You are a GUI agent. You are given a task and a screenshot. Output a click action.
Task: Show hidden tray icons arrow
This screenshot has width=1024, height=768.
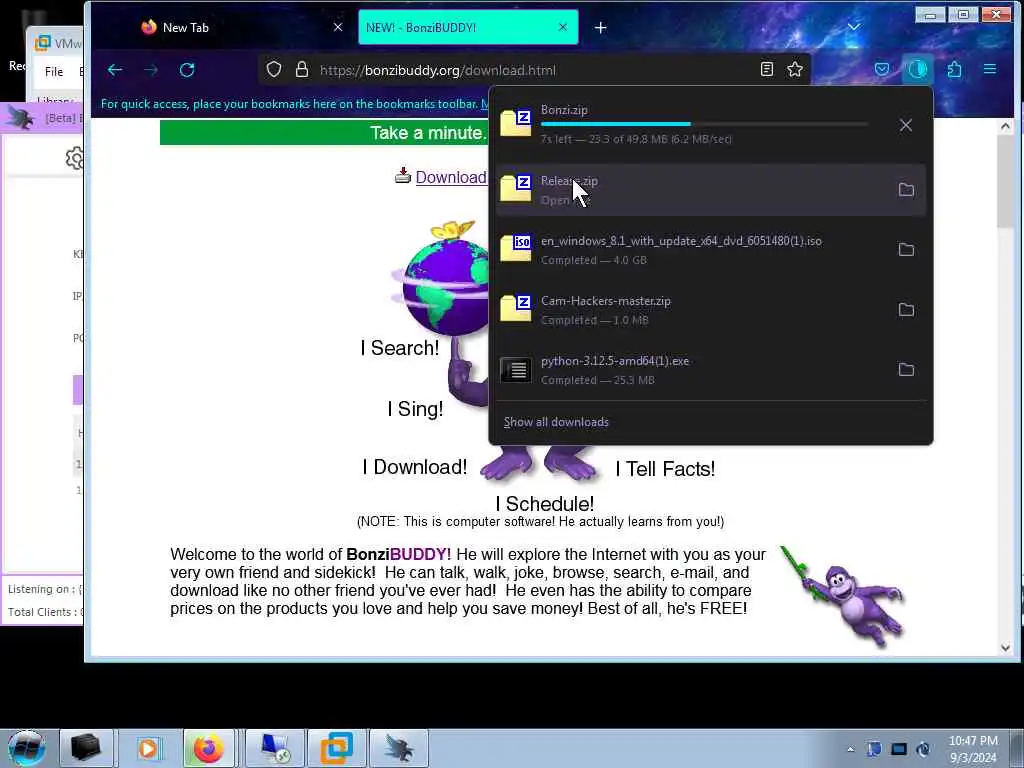(x=850, y=749)
